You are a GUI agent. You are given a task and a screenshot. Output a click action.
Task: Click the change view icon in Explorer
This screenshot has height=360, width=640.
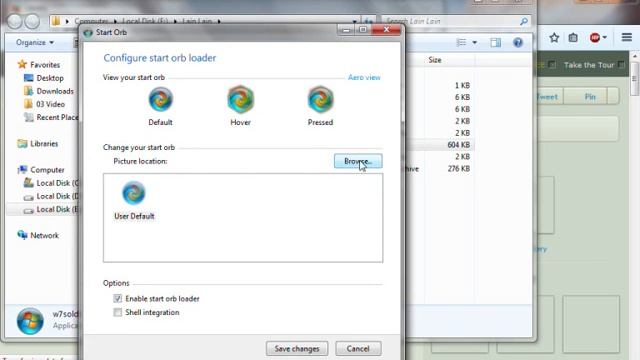point(462,42)
